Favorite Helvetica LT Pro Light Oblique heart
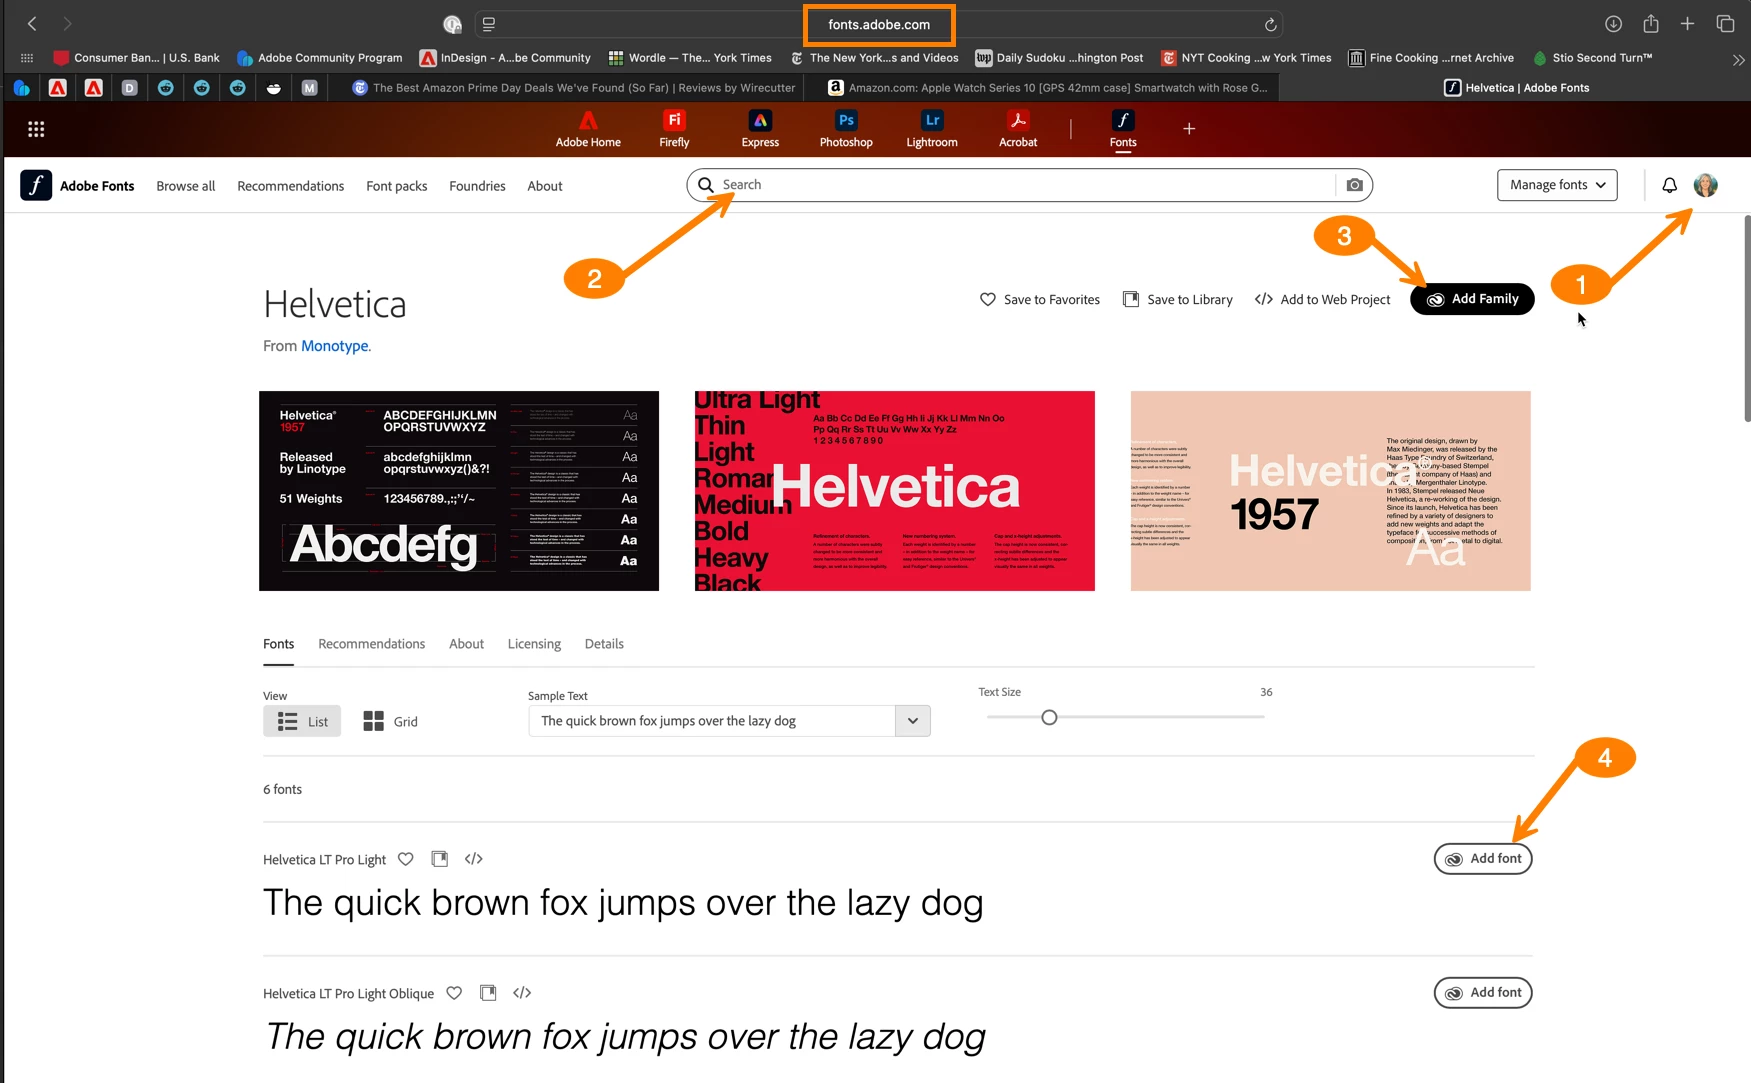Screen dimensions: 1751x1083 (454, 993)
